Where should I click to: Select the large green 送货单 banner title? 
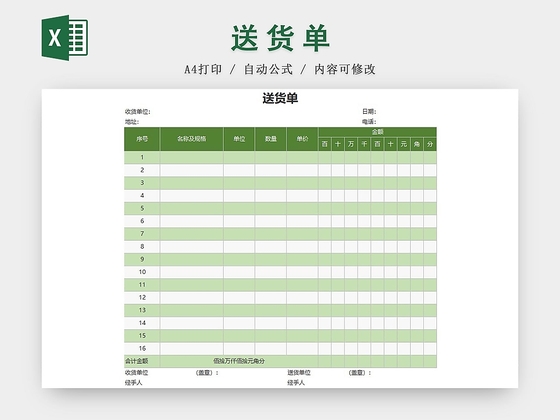pyautogui.click(x=280, y=38)
